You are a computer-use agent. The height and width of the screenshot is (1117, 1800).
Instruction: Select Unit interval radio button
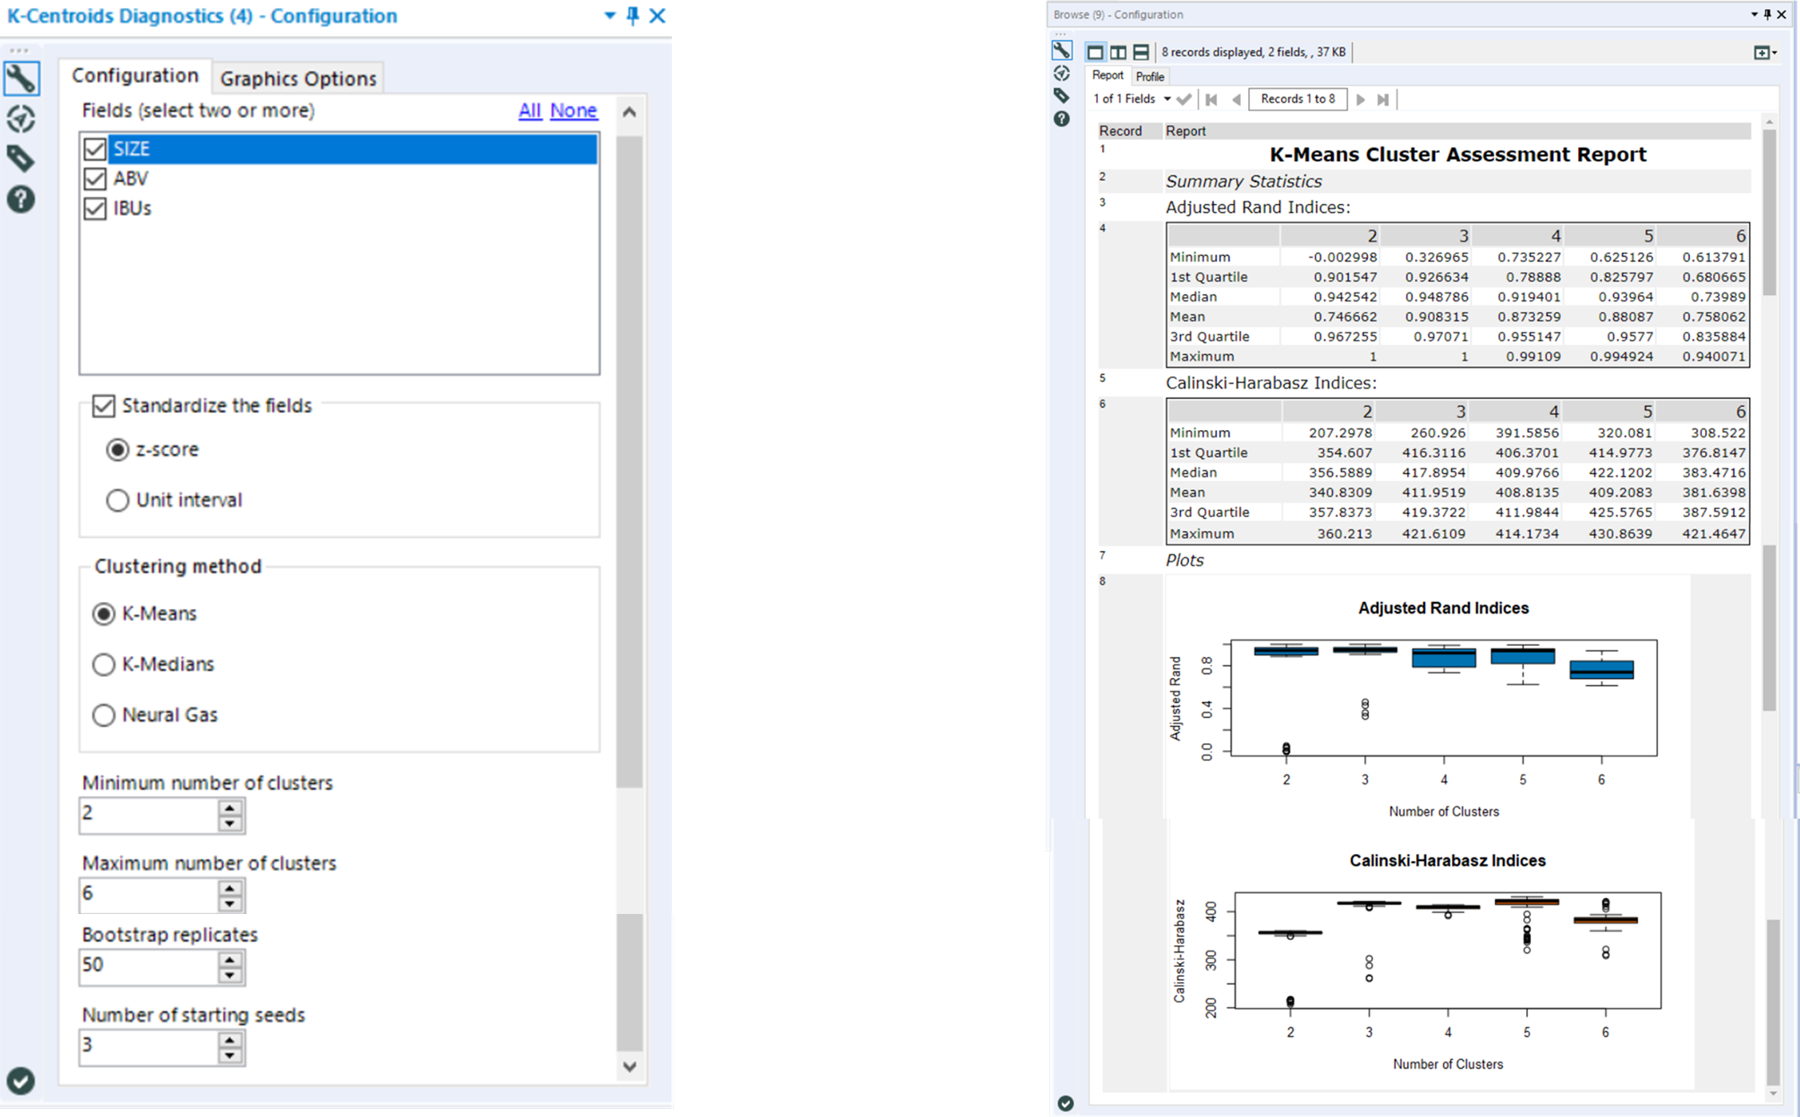117,500
